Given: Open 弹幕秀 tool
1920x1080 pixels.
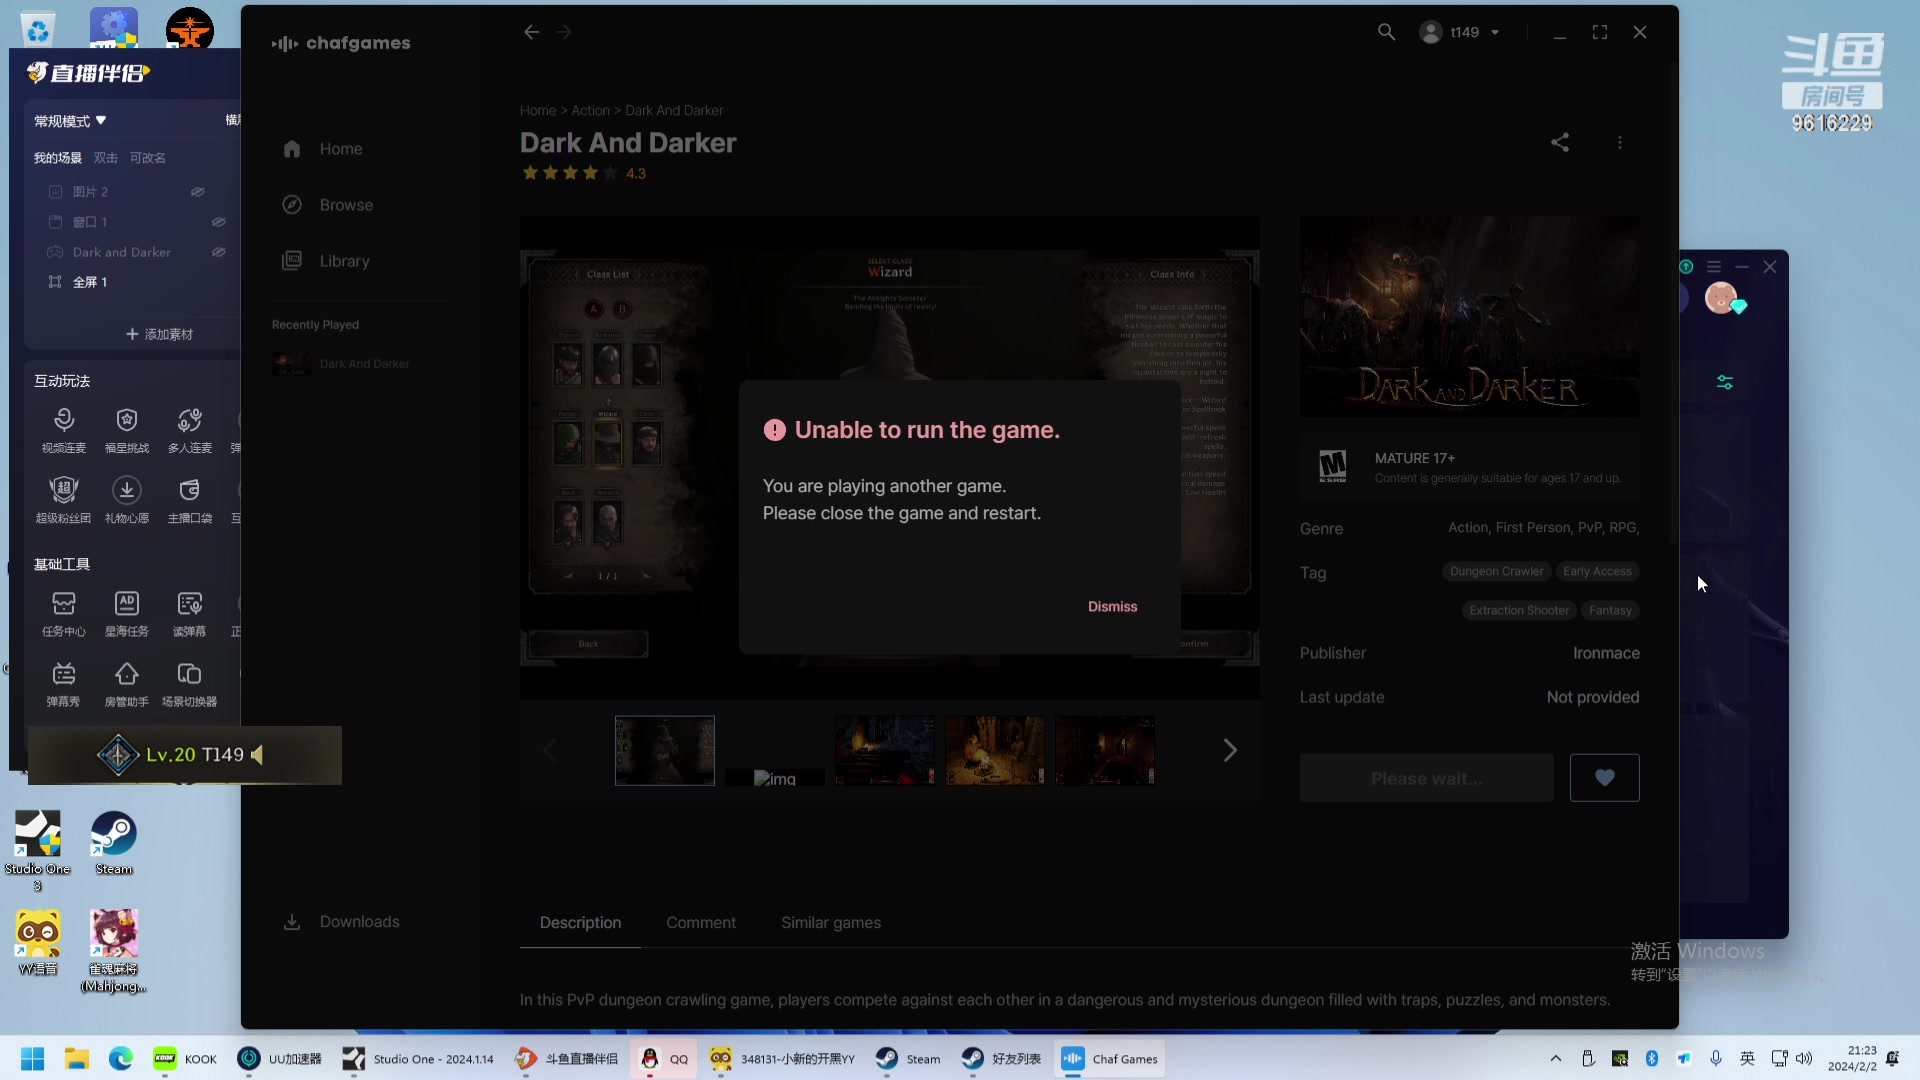Looking at the screenshot, I should click(x=64, y=684).
